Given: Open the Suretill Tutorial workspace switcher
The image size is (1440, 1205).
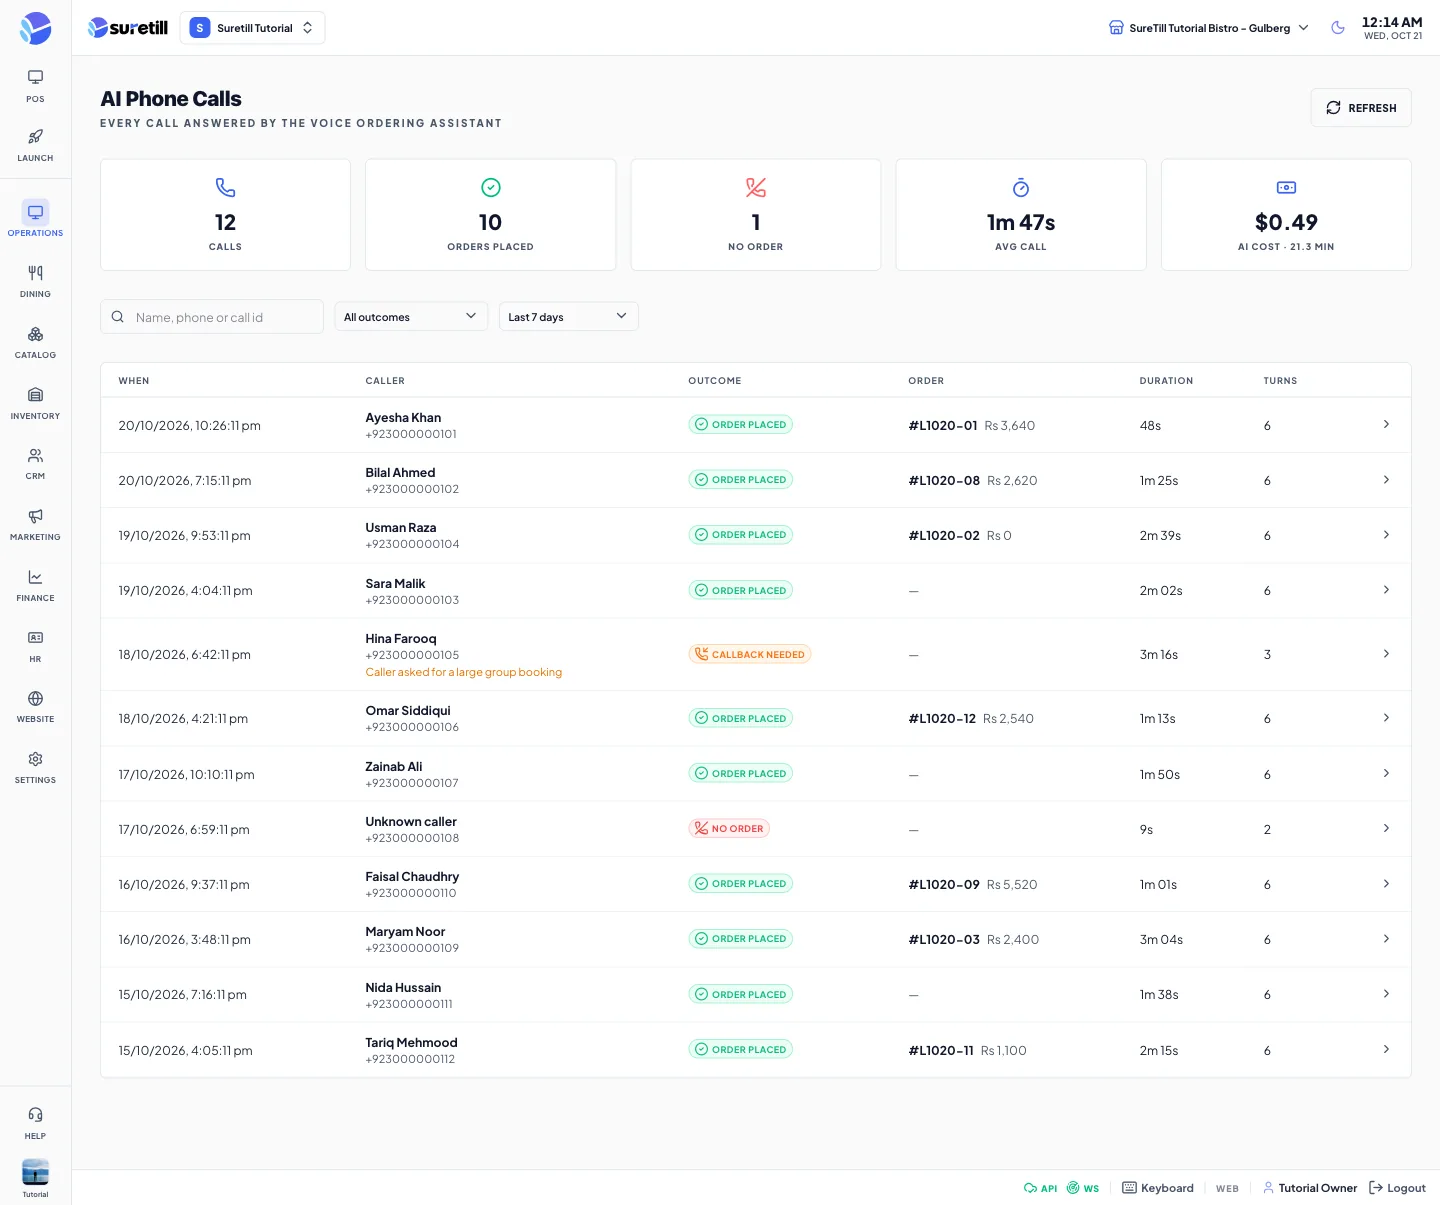Looking at the screenshot, I should [252, 28].
